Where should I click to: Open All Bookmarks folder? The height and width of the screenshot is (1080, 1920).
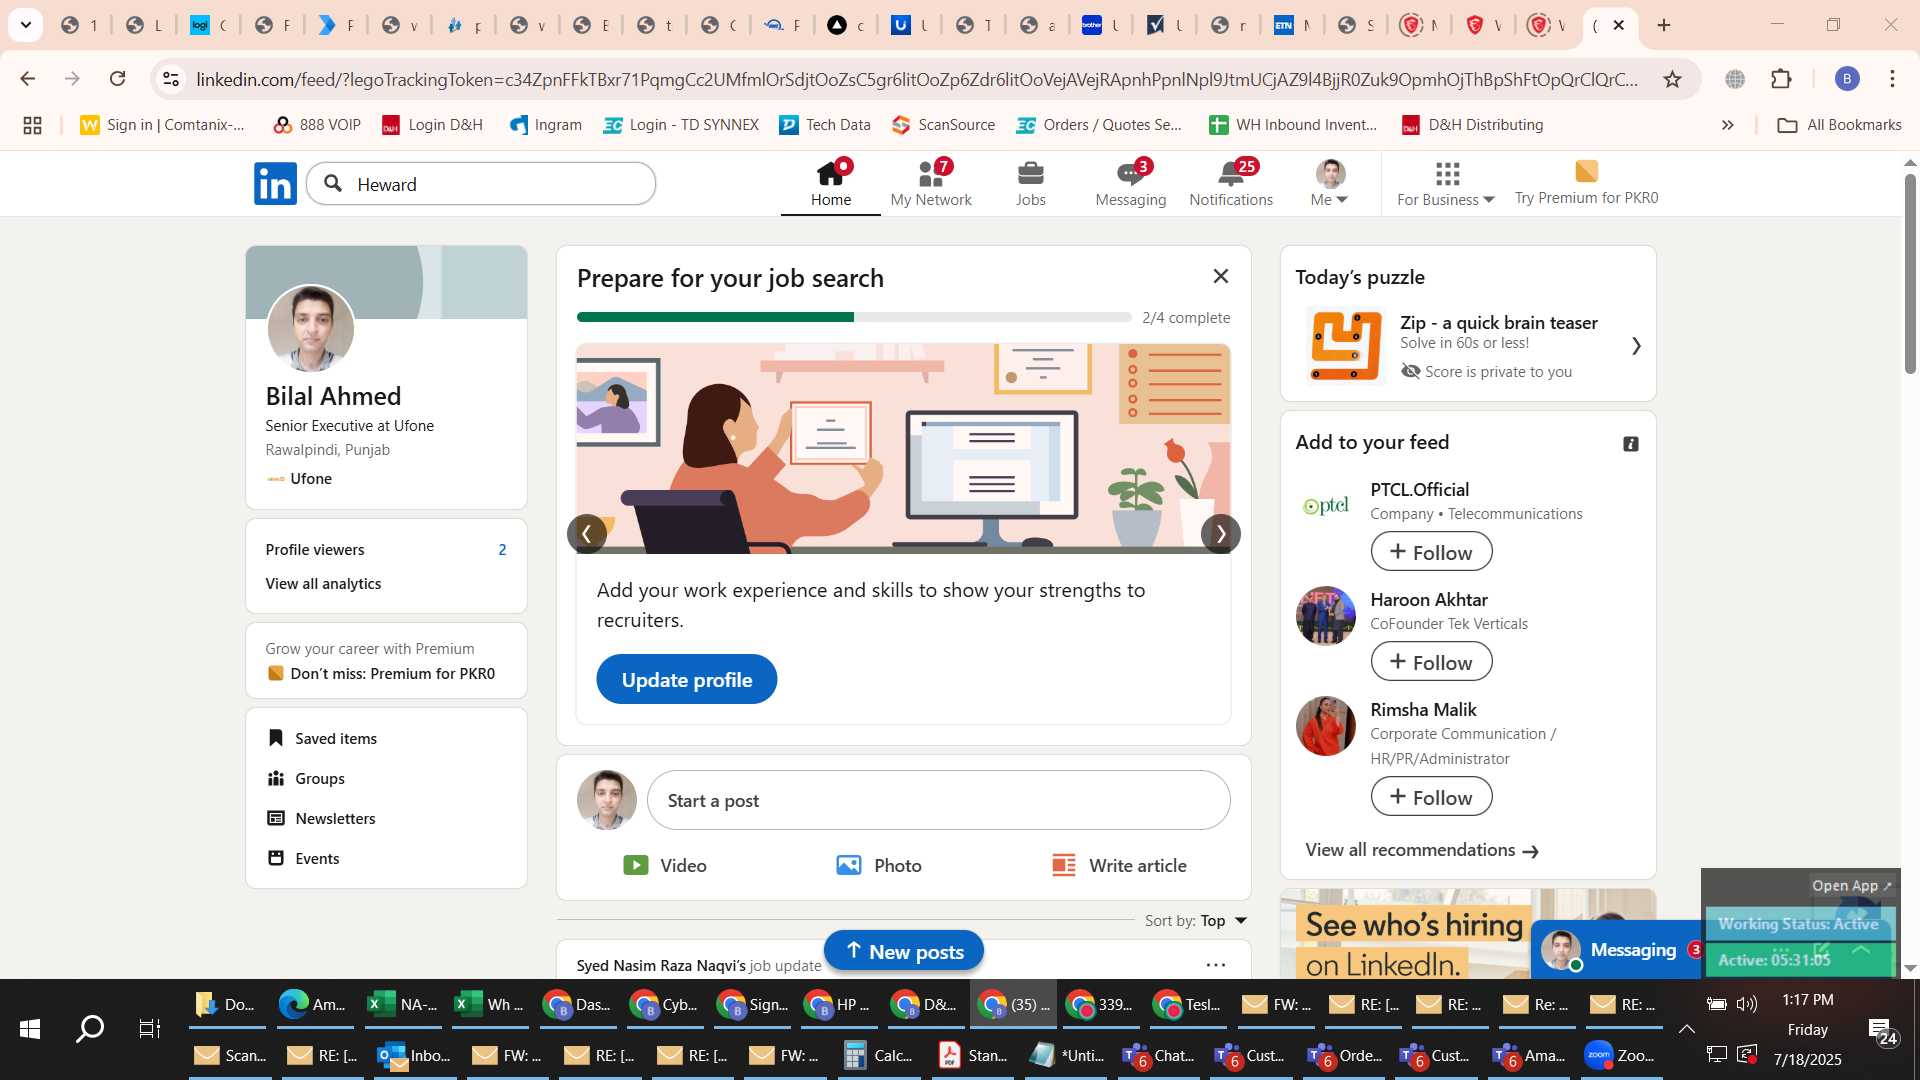1839,125
